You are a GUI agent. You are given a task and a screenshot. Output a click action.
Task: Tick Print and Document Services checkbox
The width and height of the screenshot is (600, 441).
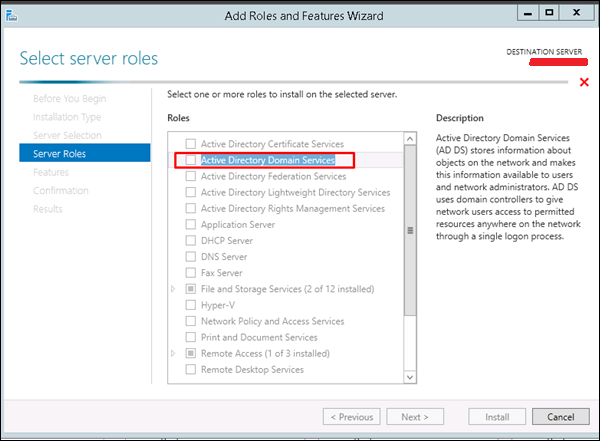coord(191,337)
